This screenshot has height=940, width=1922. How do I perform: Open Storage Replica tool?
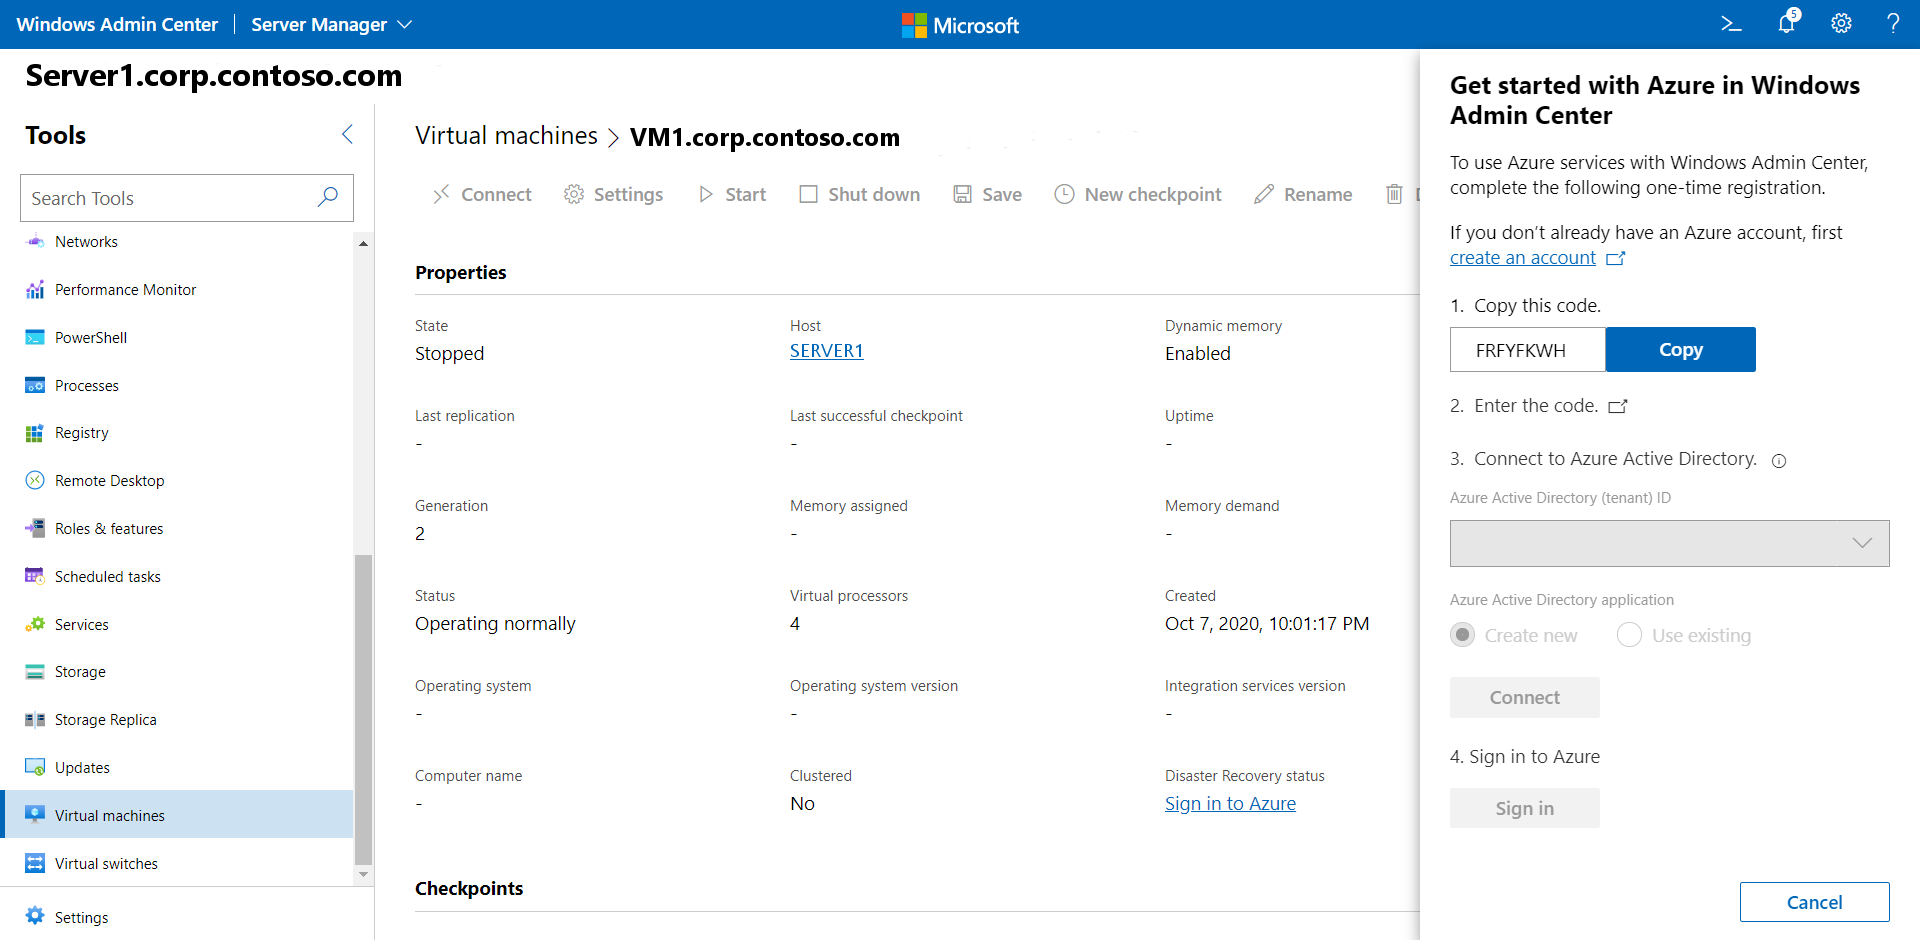[104, 719]
